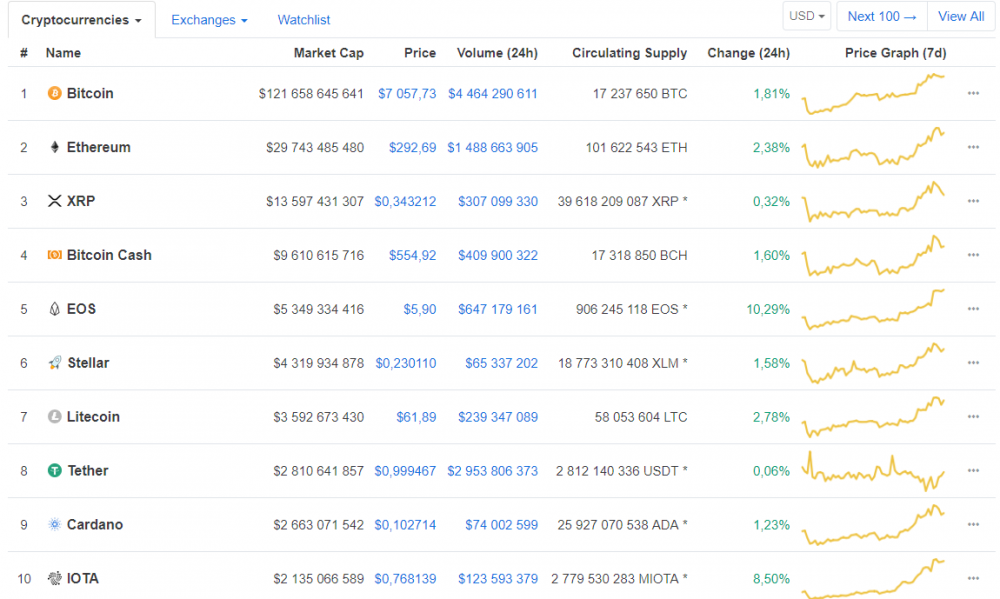Screen dimensions: 1000x599
Task: Click Litecoin's 24h volume $239 347 089
Action: 497,417
